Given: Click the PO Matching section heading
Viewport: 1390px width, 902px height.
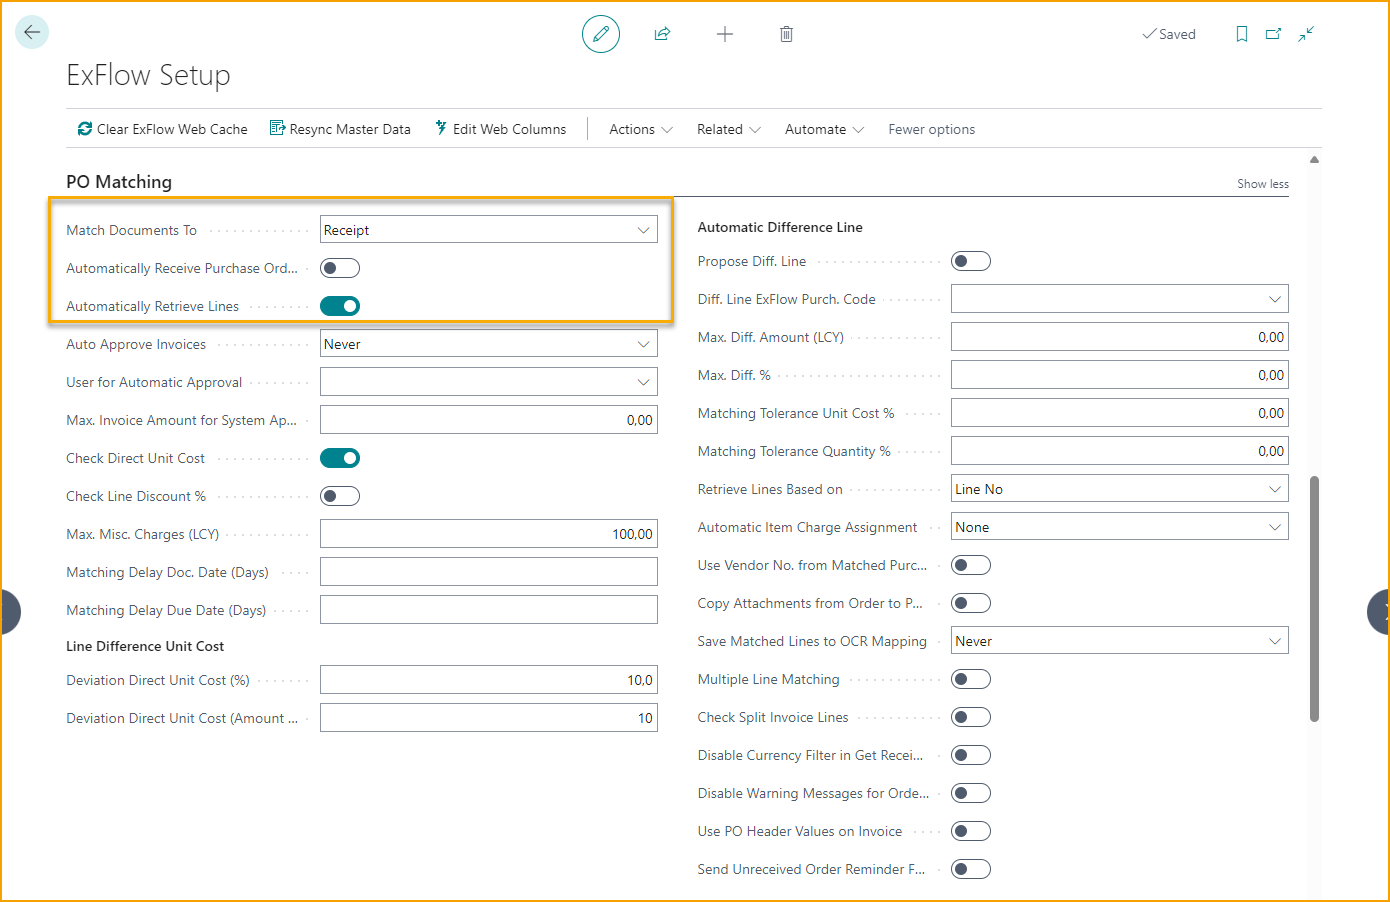Looking at the screenshot, I should coord(119,182).
